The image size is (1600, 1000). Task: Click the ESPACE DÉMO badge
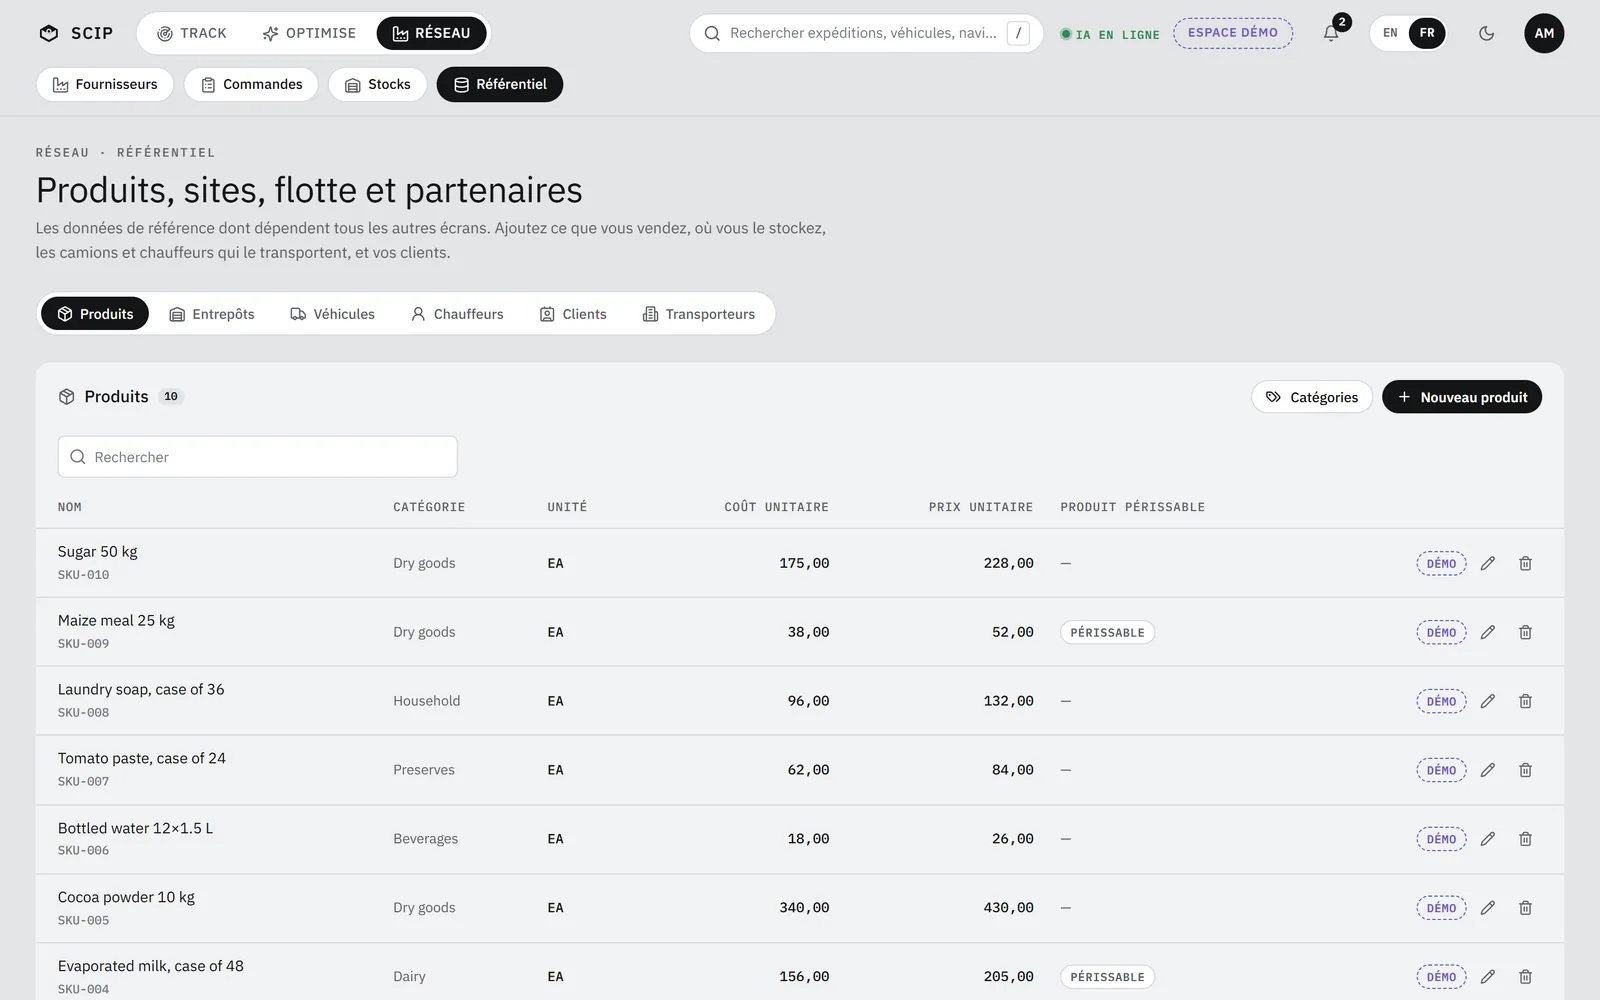tap(1233, 33)
